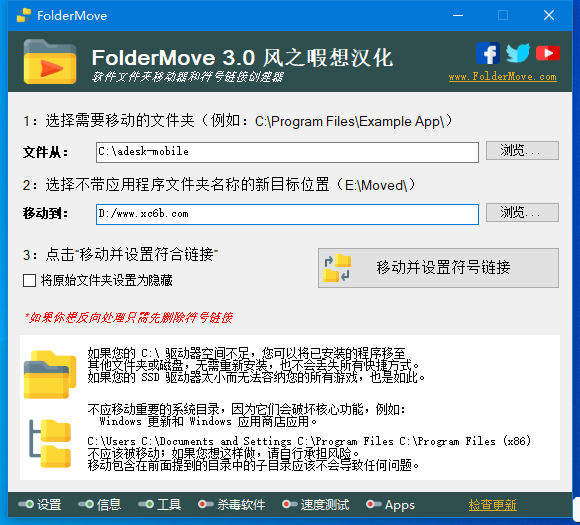Toggle the 信息 section at bottom
580x525 pixels.
(x=100, y=505)
